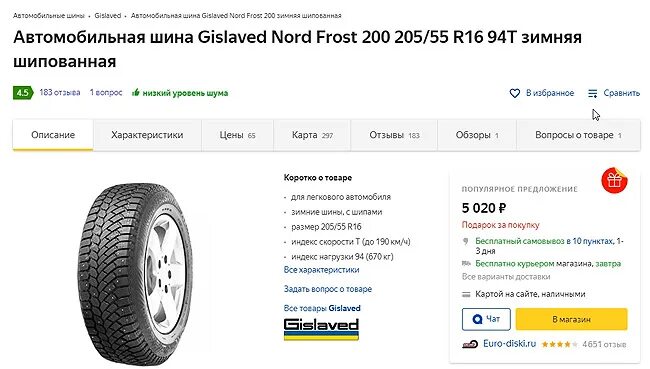Viewport: 650px width, 369px height.
Task: Select the Карта tab
Action: click(312, 135)
